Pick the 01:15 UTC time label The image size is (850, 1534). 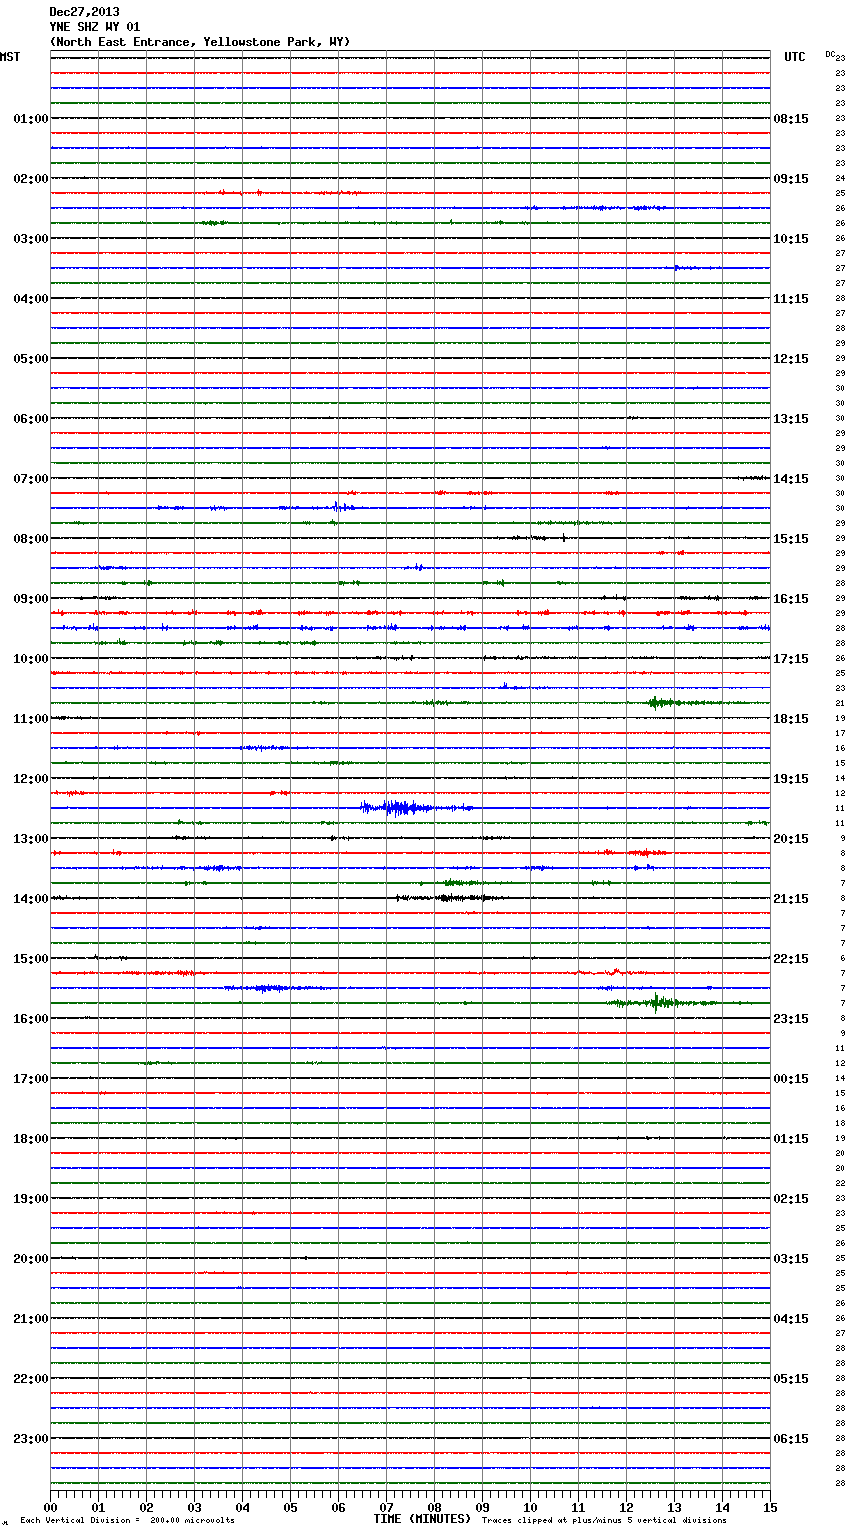[791, 1139]
